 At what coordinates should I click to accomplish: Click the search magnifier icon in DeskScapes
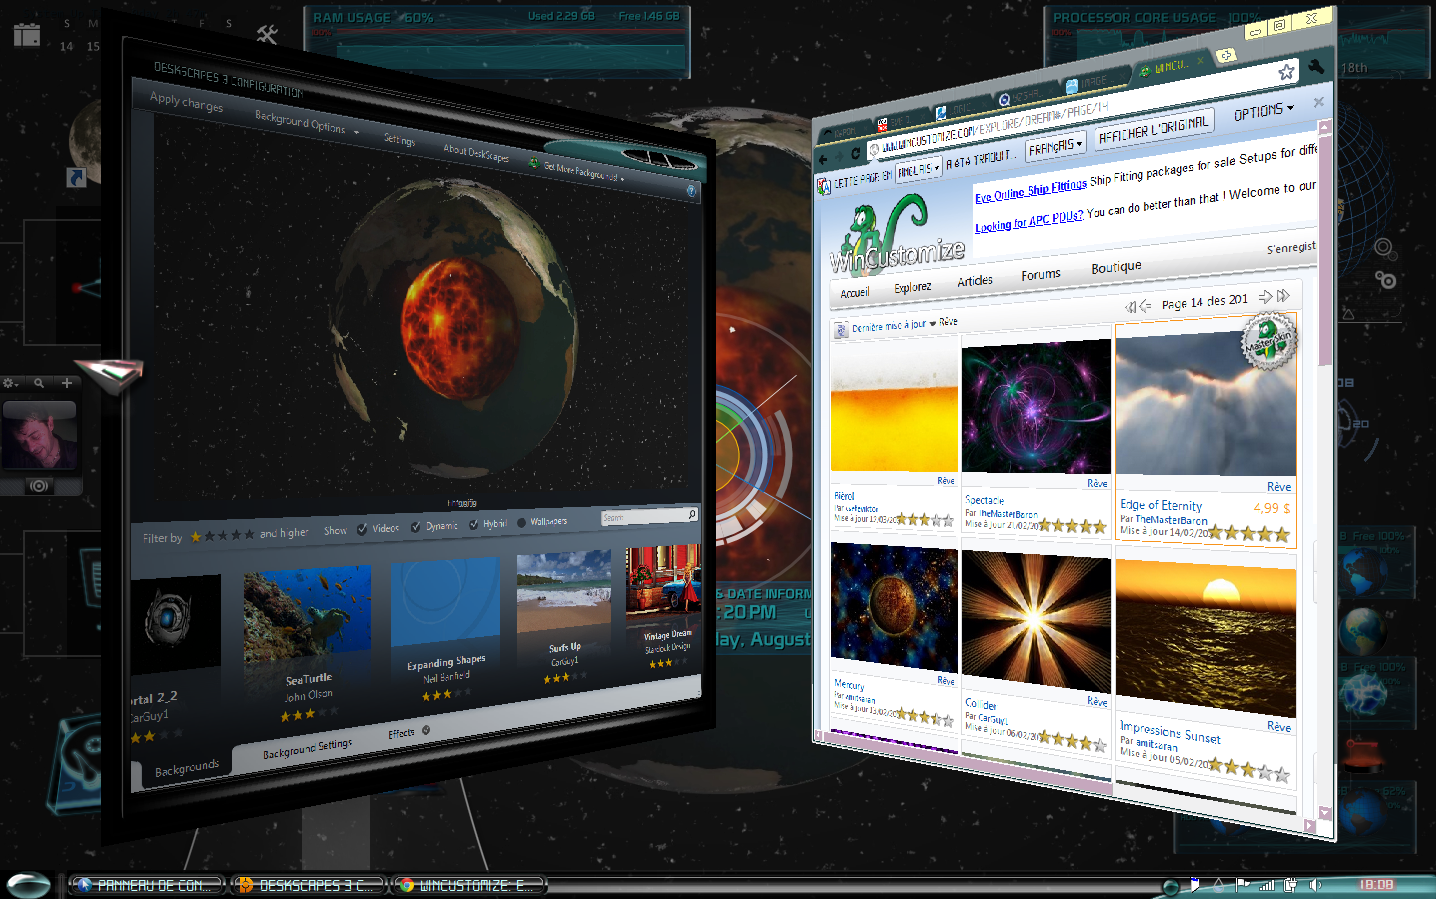(x=691, y=514)
